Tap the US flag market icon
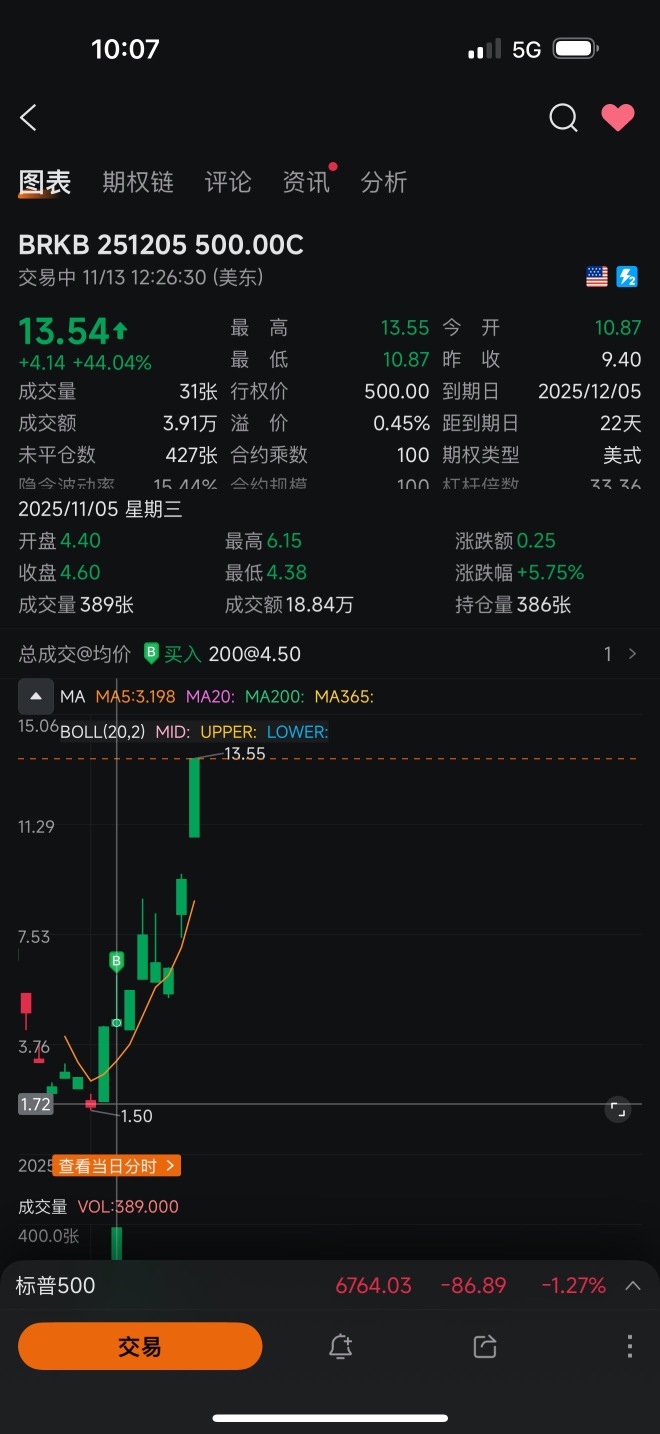The height and width of the screenshot is (1434, 660). point(597,277)
